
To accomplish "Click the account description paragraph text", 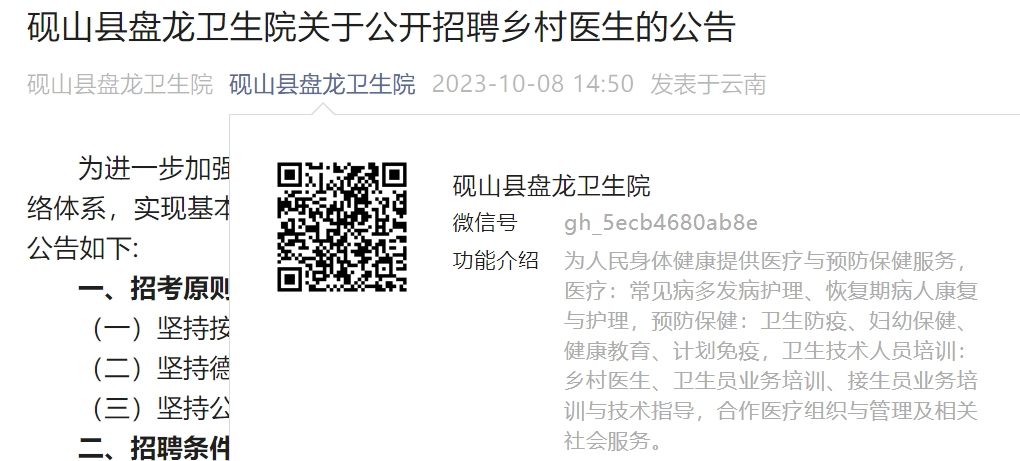I will click(771, 351).
